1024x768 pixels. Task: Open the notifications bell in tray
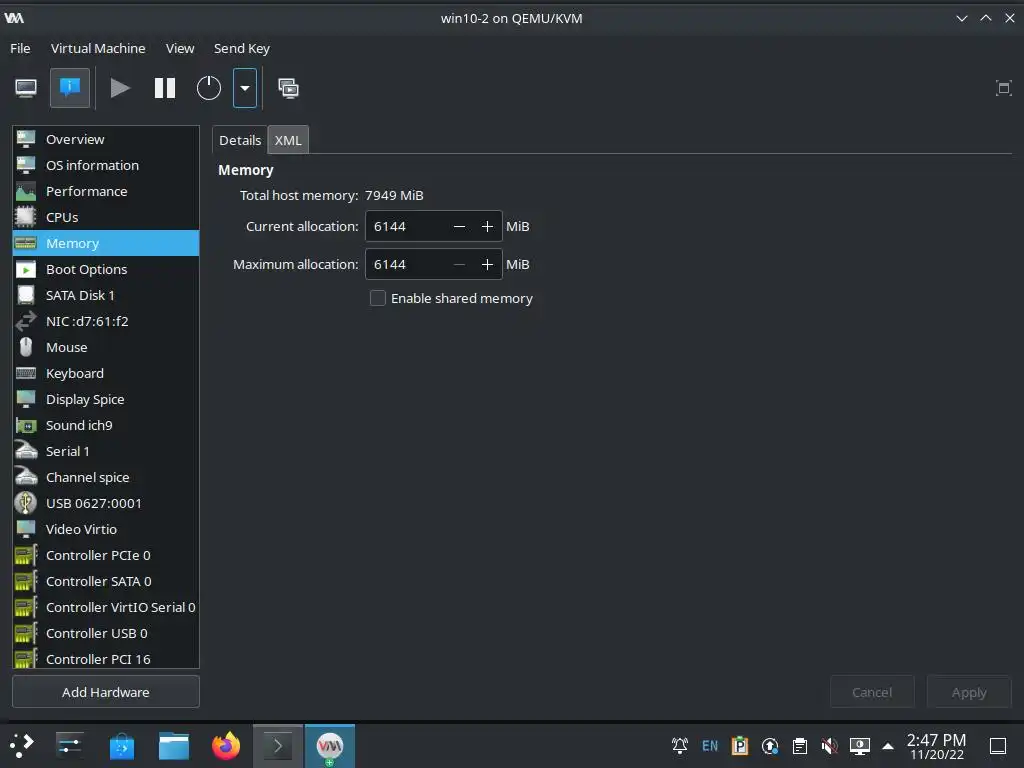[x=680, y=745]
